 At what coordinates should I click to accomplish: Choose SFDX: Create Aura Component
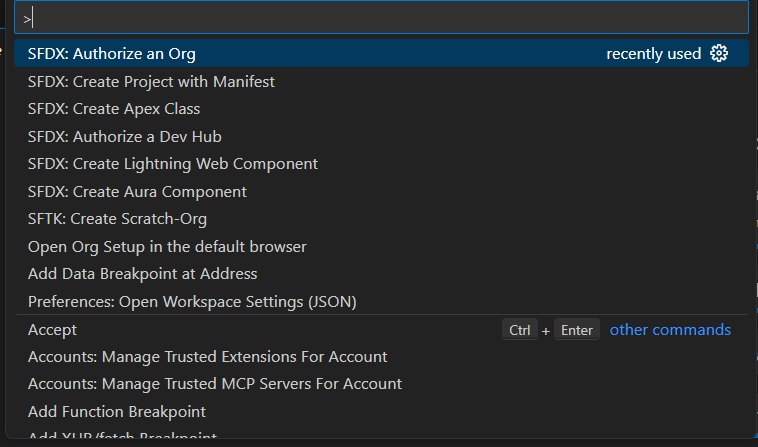pos(137,191)
